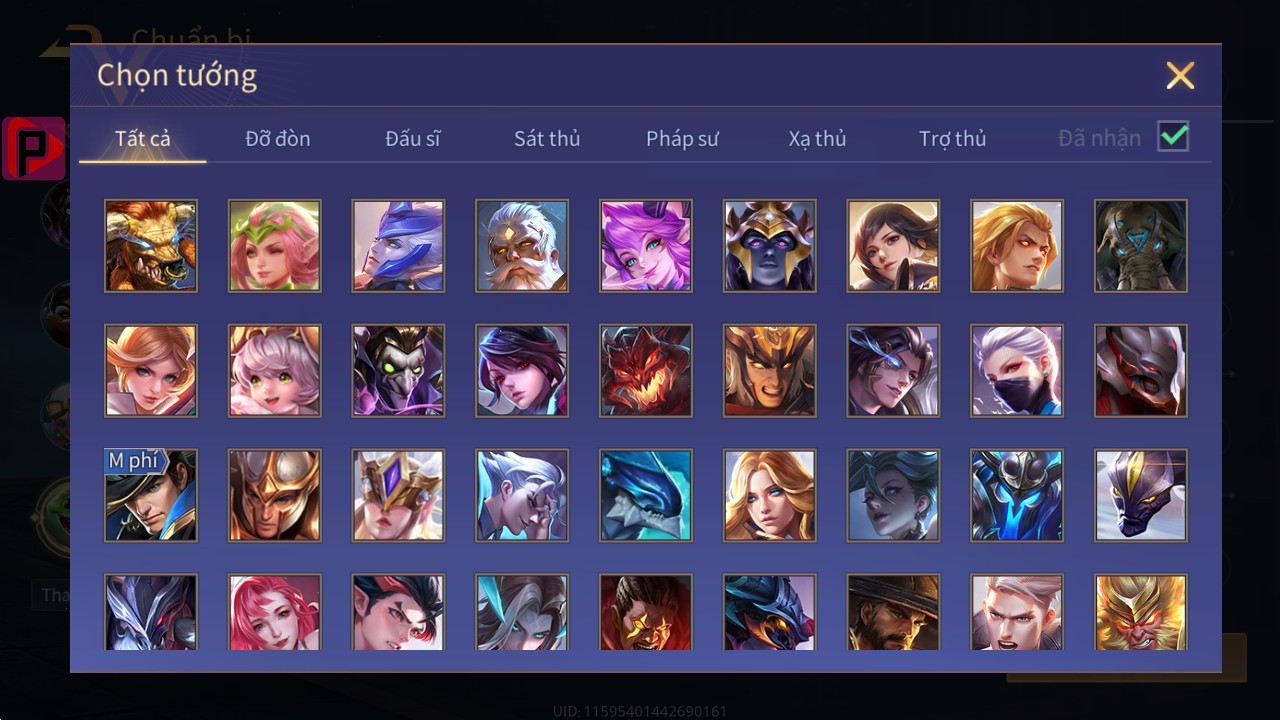Switch to the Đỡ đòn tab
This screenshot has width=1280, height=720.
click(278, 139)
